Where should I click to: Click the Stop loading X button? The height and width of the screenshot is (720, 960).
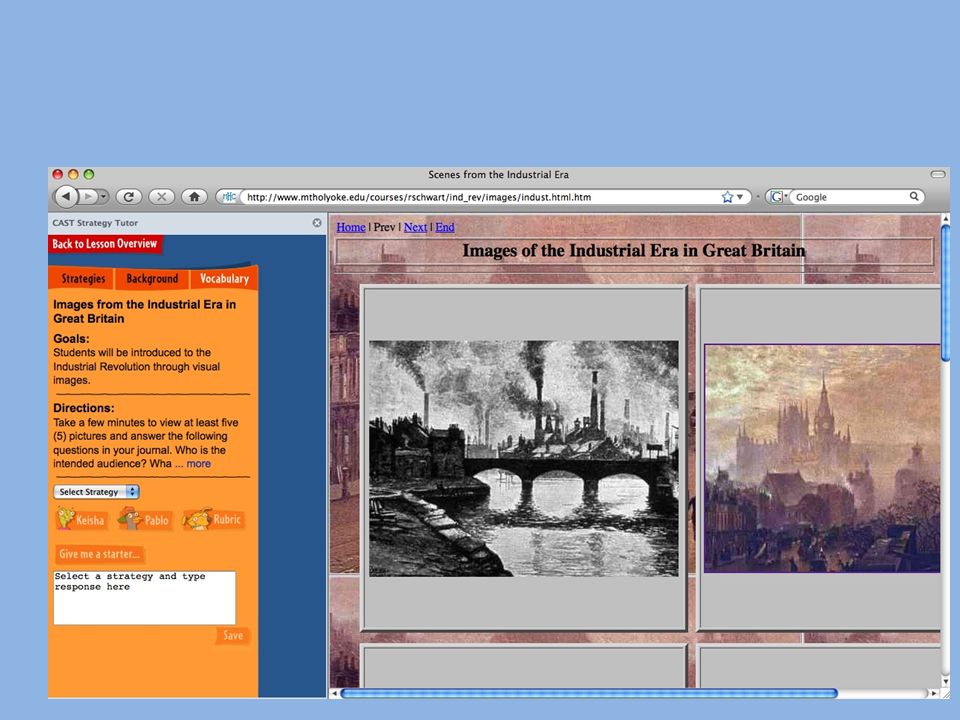[162, 197]
